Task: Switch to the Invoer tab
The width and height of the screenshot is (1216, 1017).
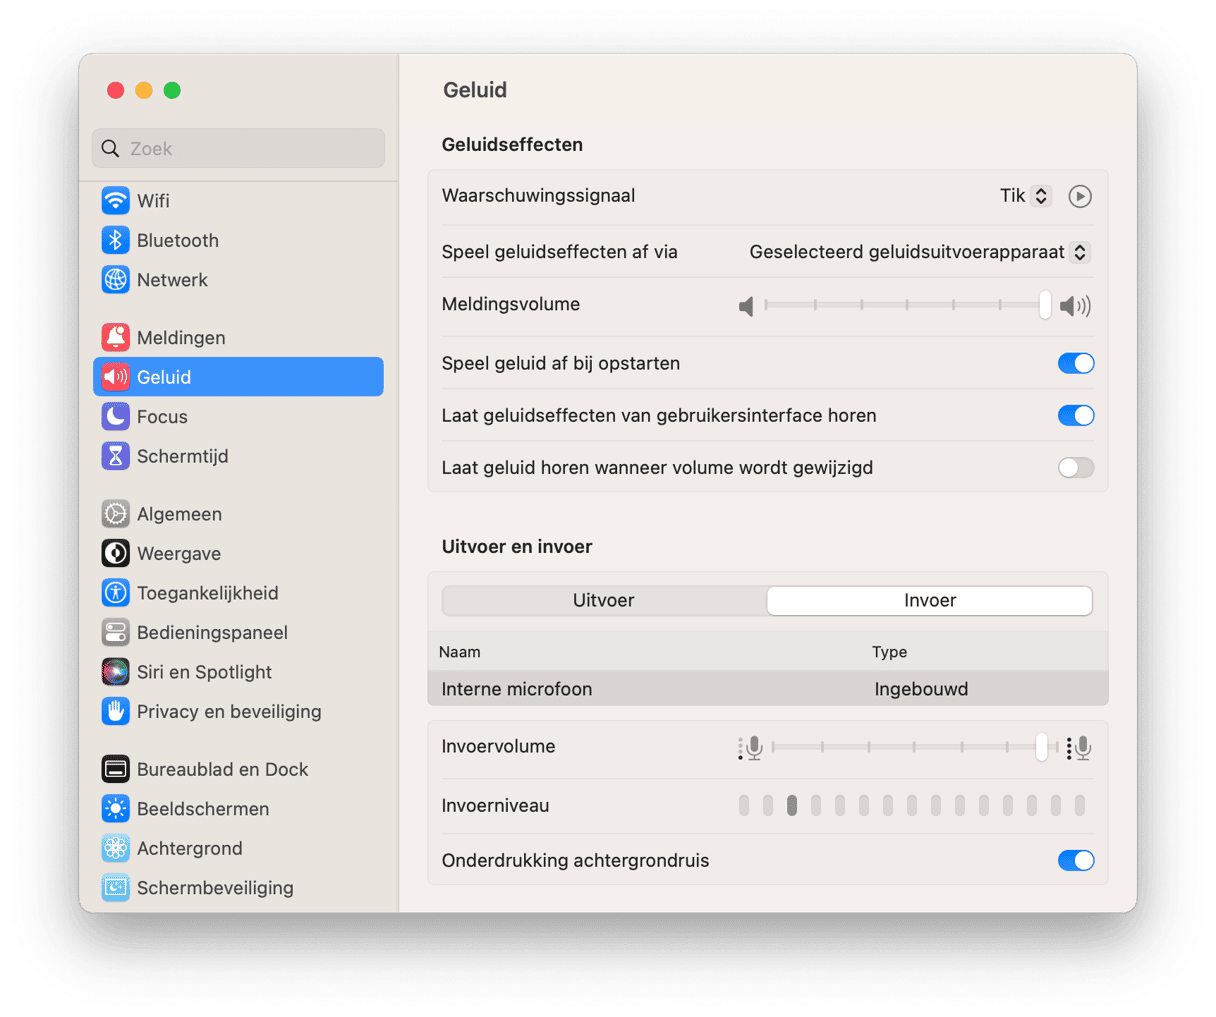Action: click(x=930, y=600)
